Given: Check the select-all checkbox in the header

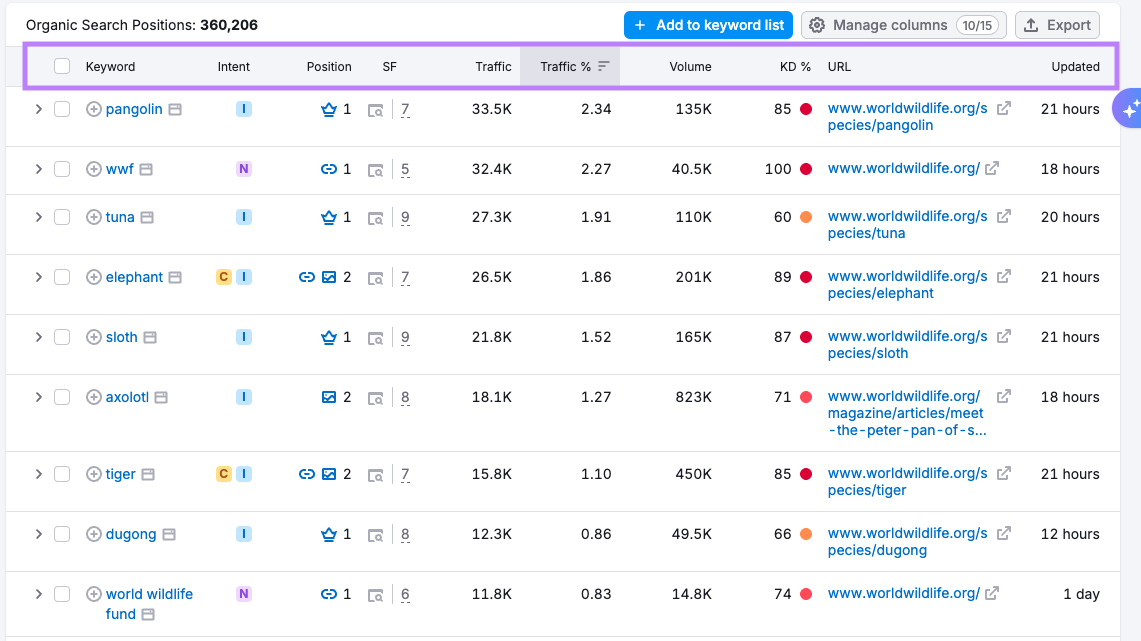Looking at the screenshot, I should (61, 66).
